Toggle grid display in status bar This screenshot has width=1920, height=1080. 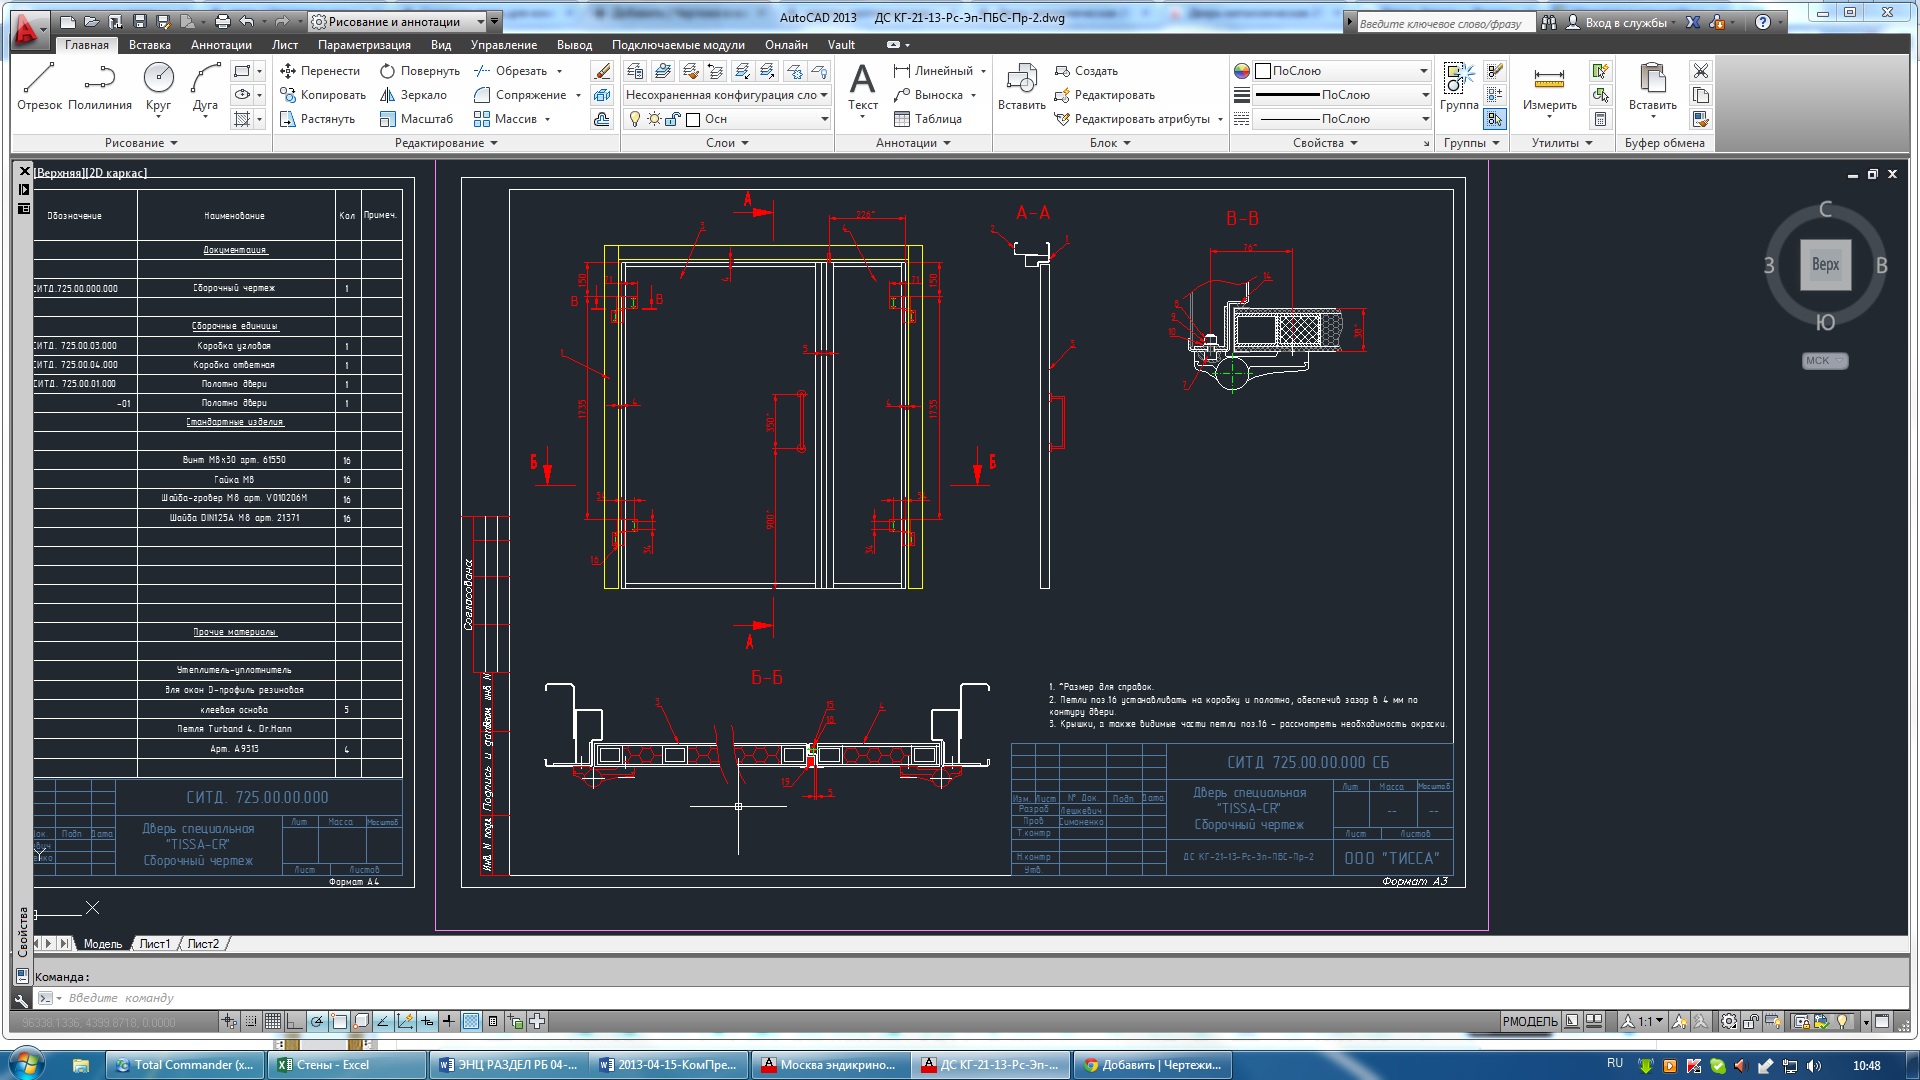coord(272,1021)
